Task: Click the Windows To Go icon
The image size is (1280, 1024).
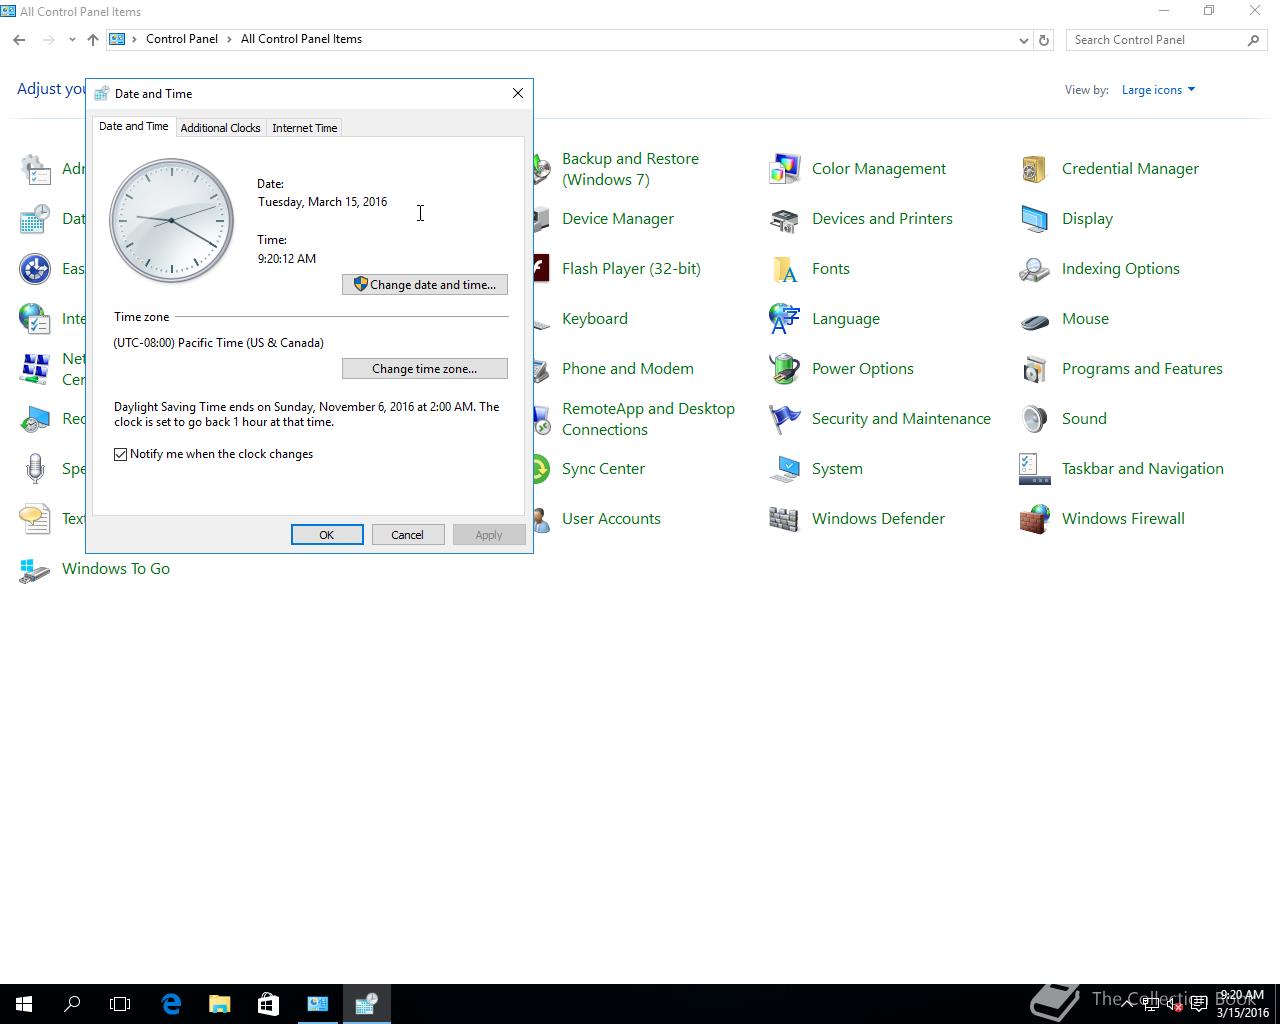Action: coord(34,569)
